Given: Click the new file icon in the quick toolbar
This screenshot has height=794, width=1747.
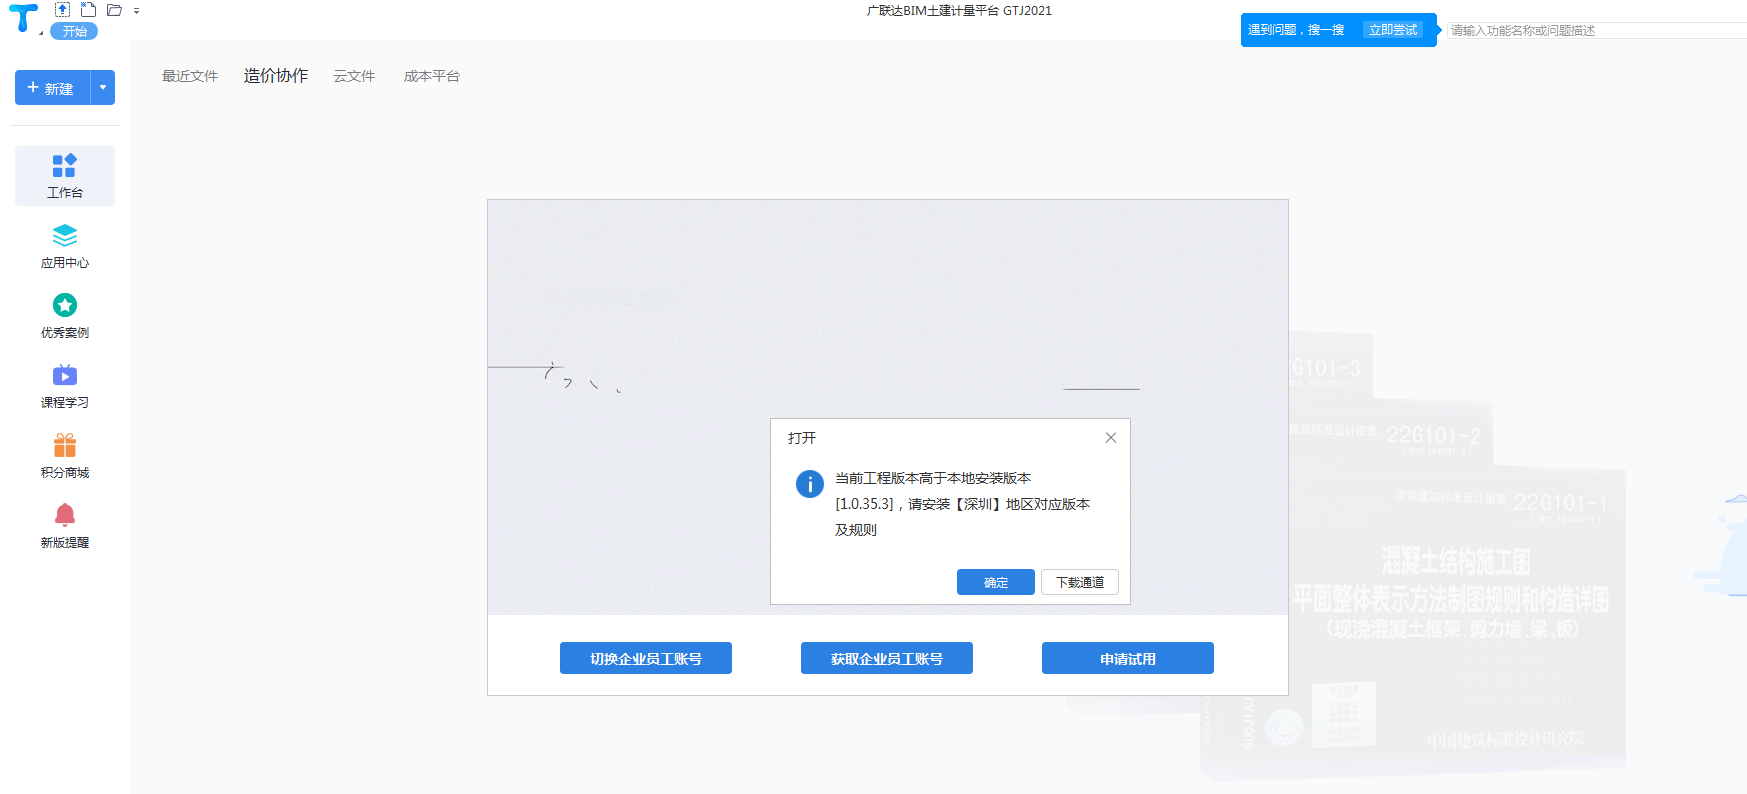Looking at the screenshot, I should [x=88, y=10].
